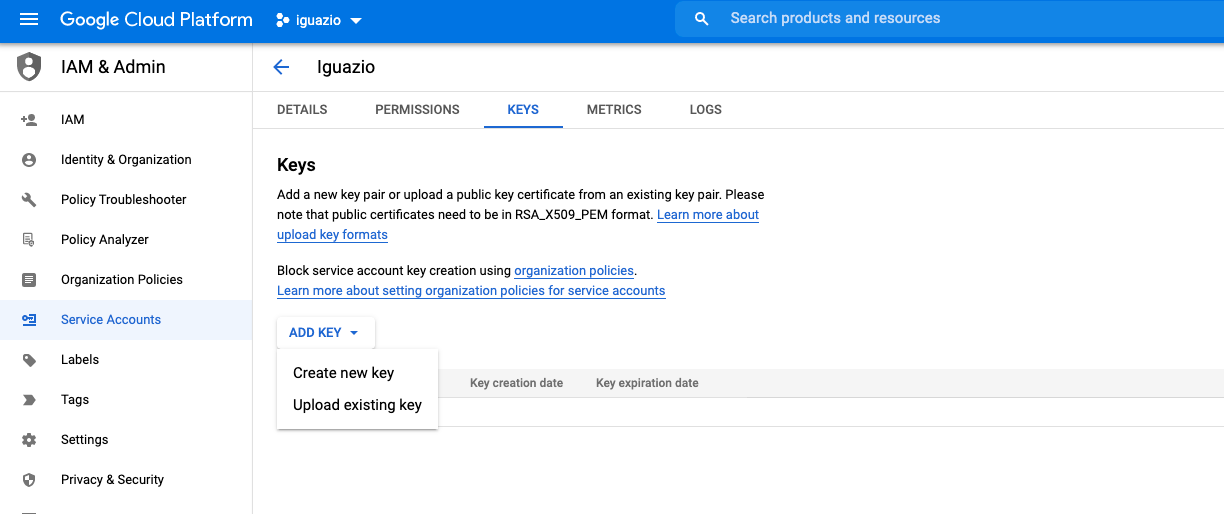The image size is (1224, 514).
Task: Click the IAM add-person icon
Action: click(x=29, y=120)
